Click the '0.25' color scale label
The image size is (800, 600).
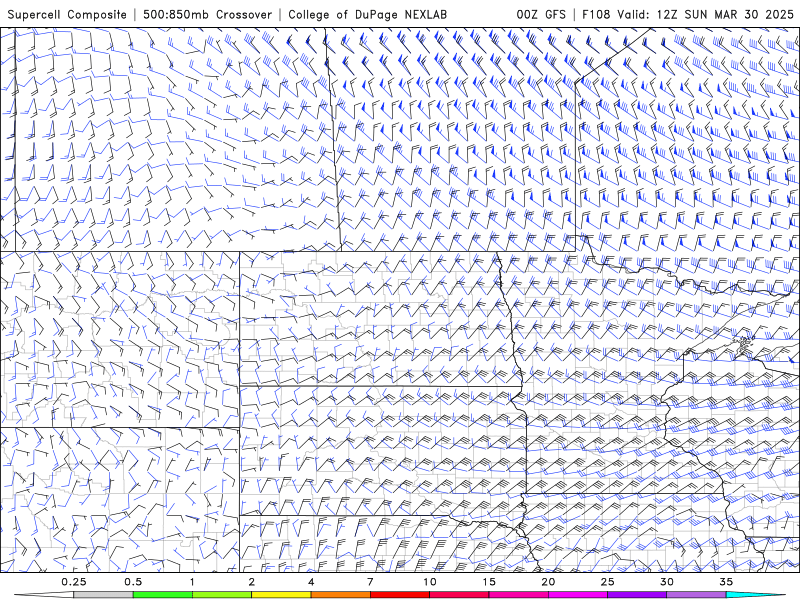tap(74, 582)
